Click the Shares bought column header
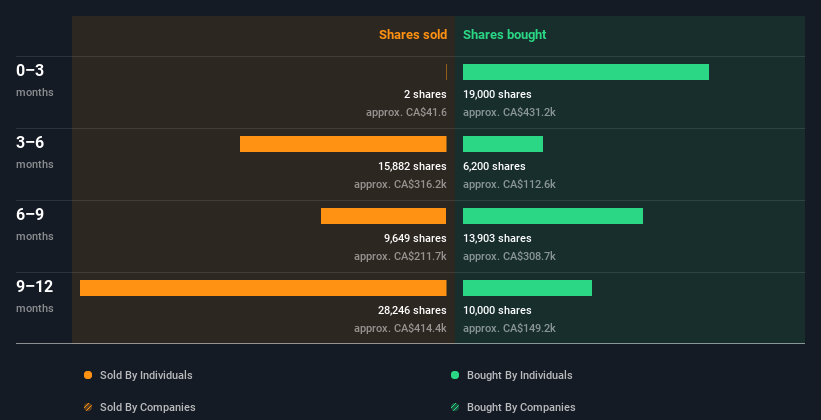821x420 pixels. coord(504,35)
